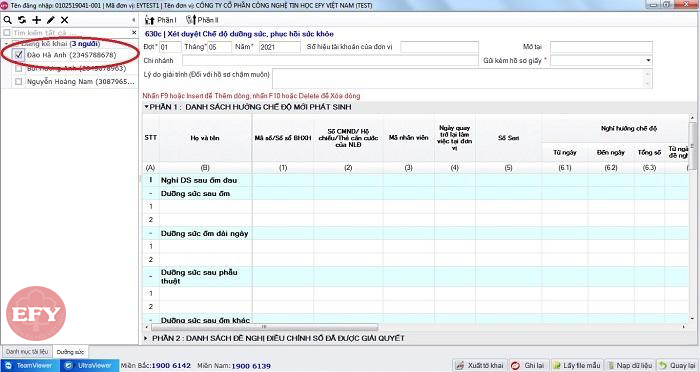700x372 pixels.
Task: Click the pencil edit icon in left toolbar
Action: [x=50, y=20]
